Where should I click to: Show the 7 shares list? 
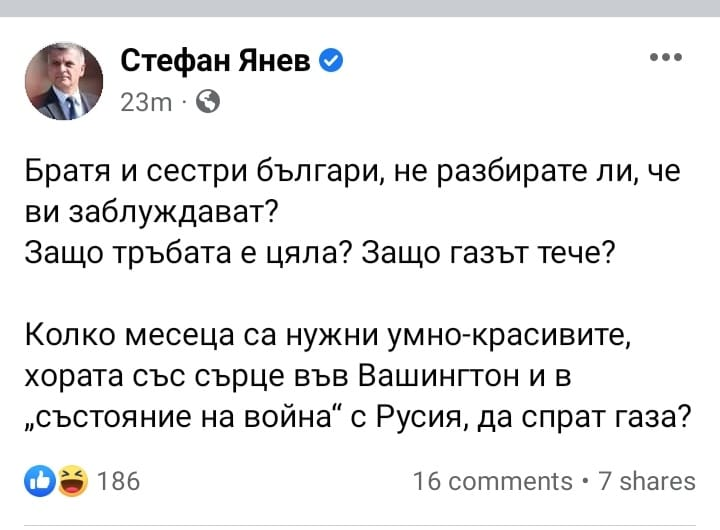tap(645, 481)
